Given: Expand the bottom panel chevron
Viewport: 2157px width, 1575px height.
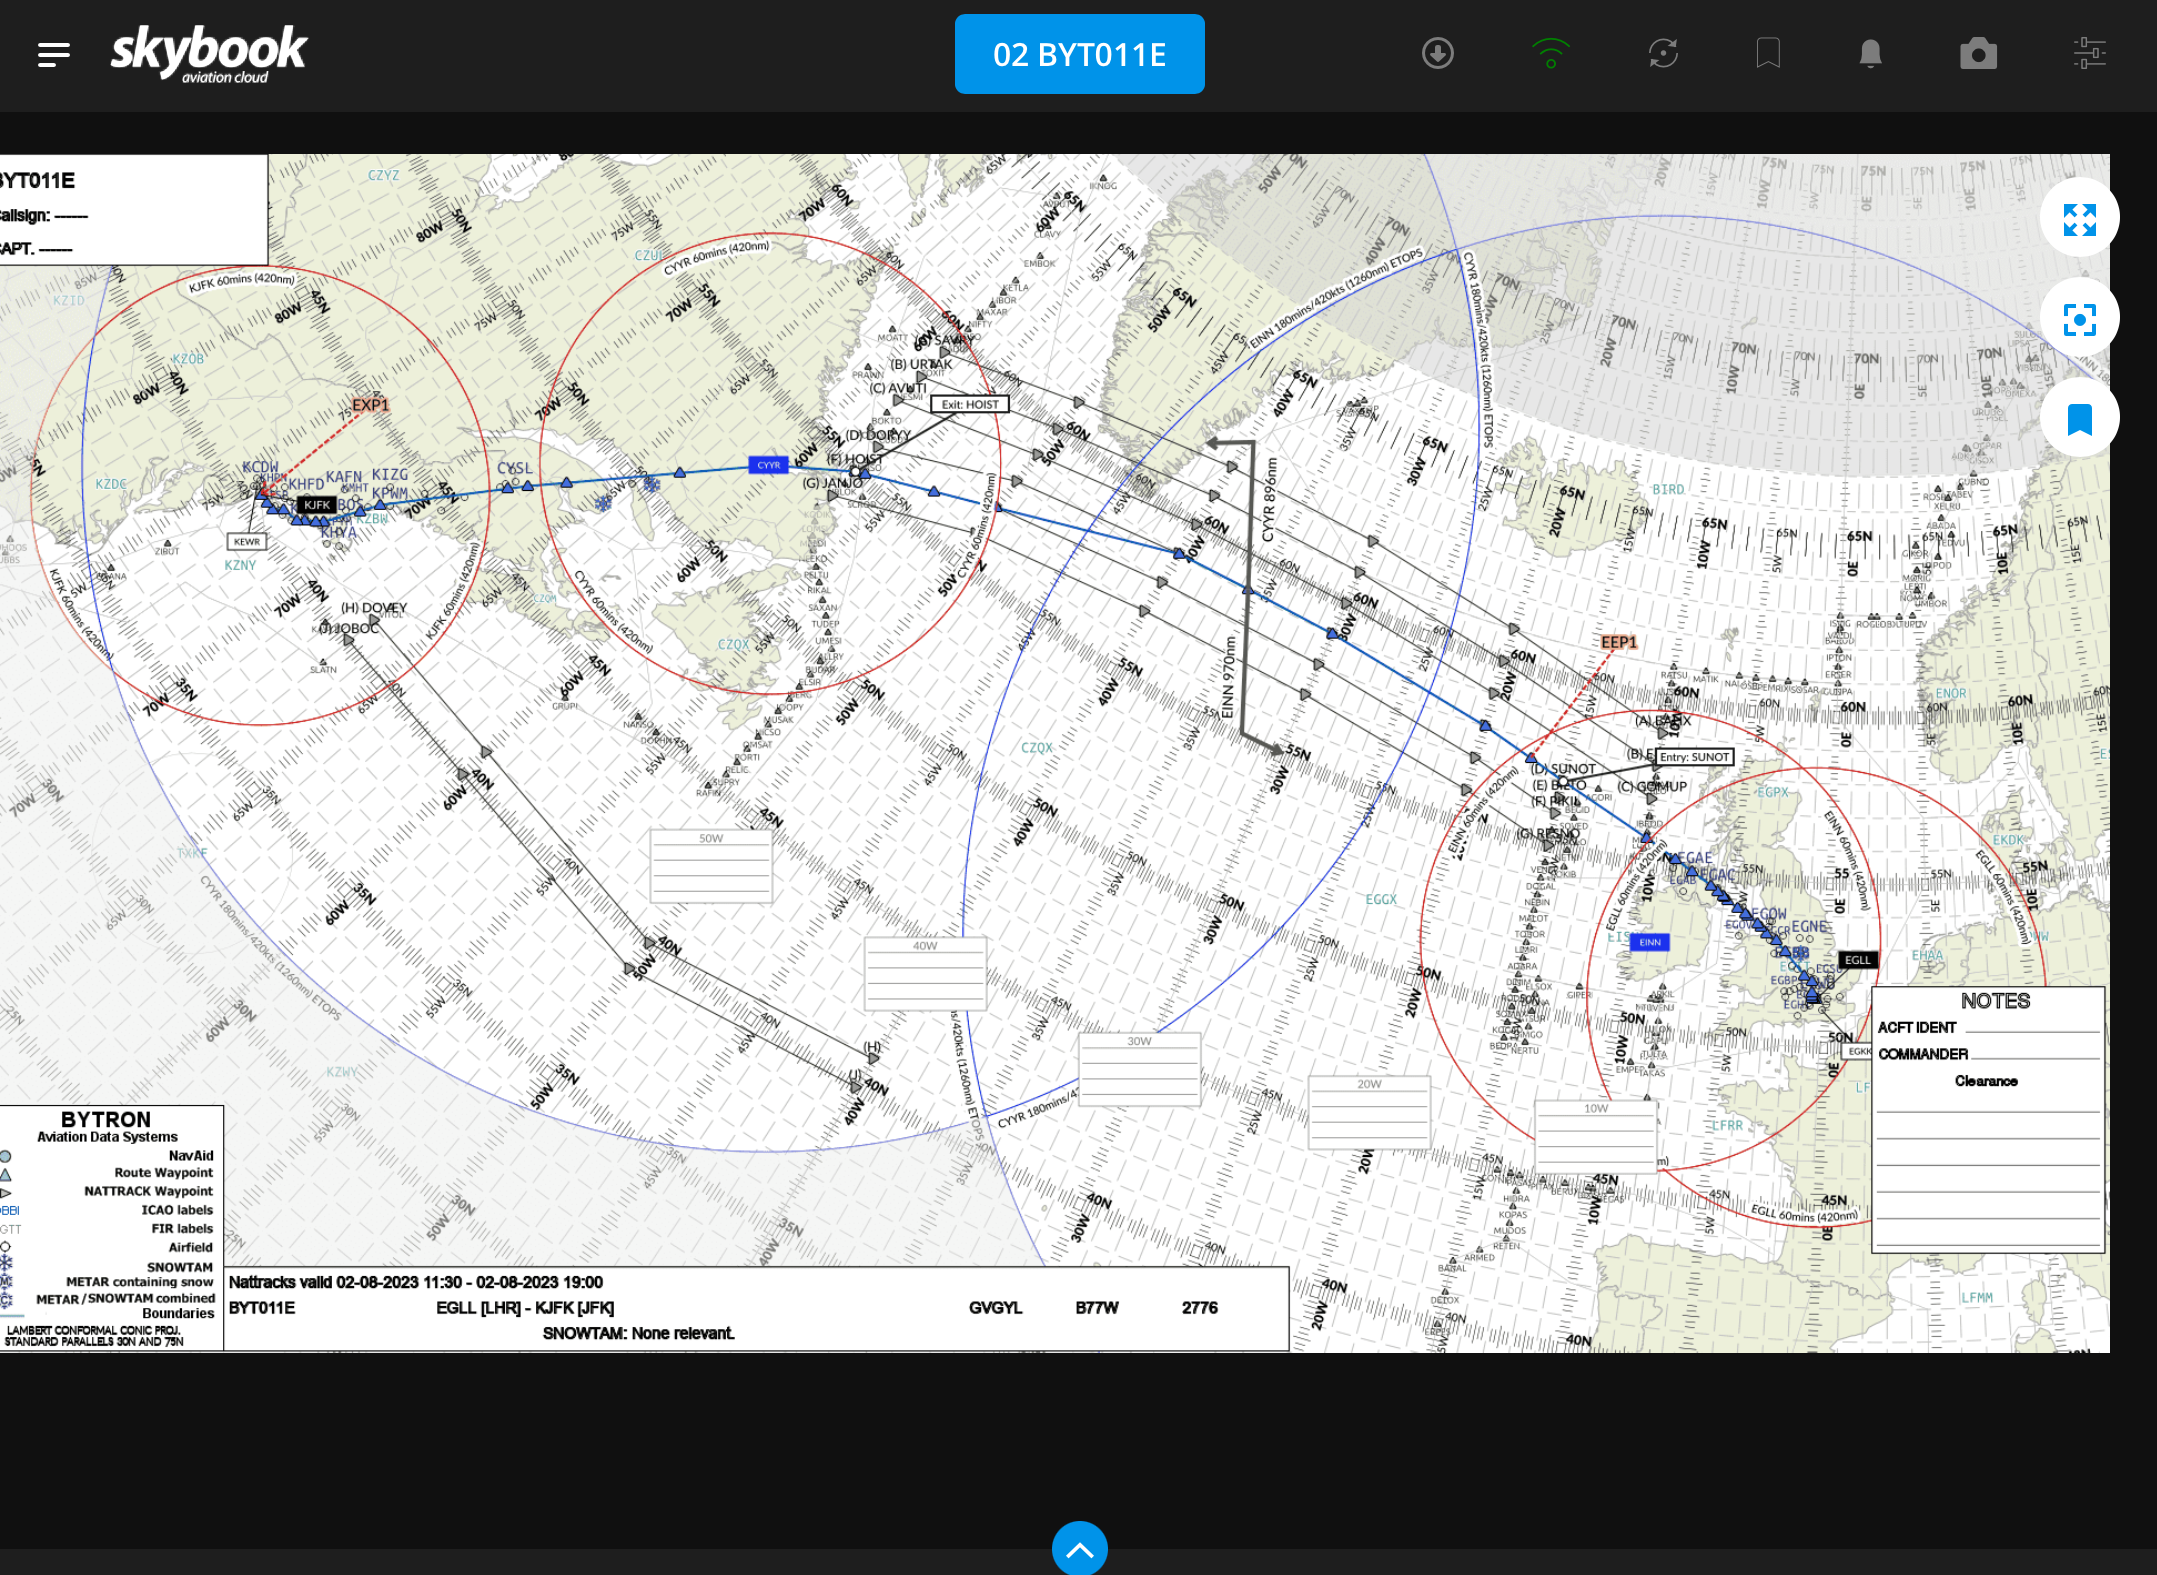Looking at the screenshot, I should (x=1079, y=1549).
